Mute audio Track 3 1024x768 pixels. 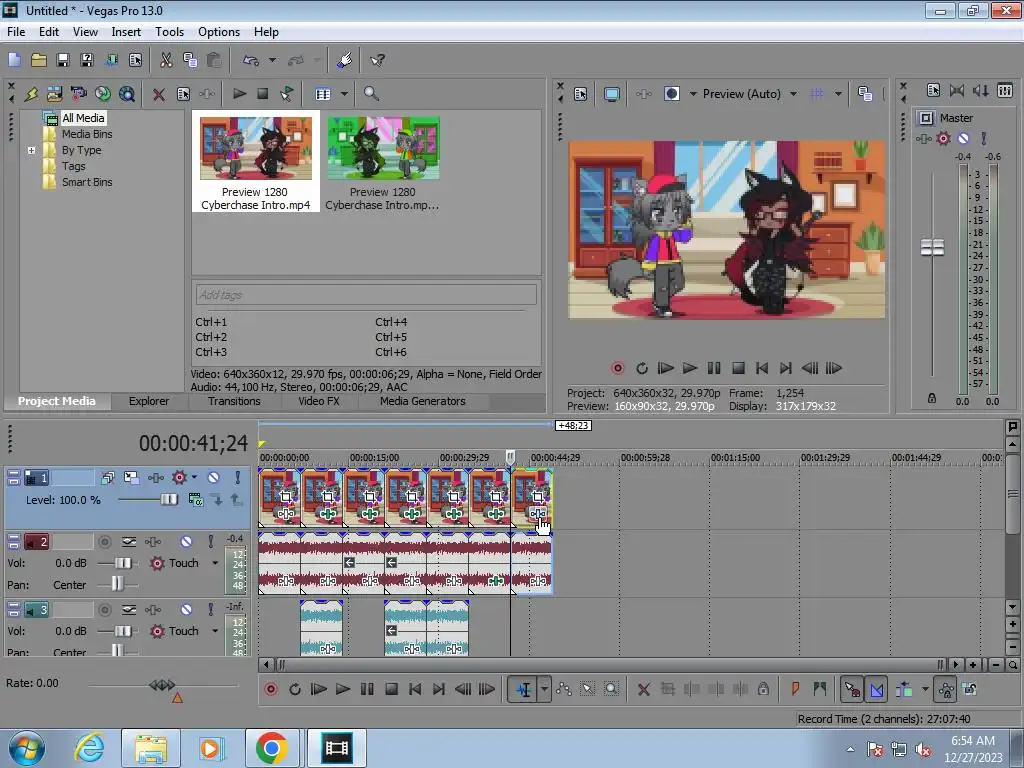point(186,609)
